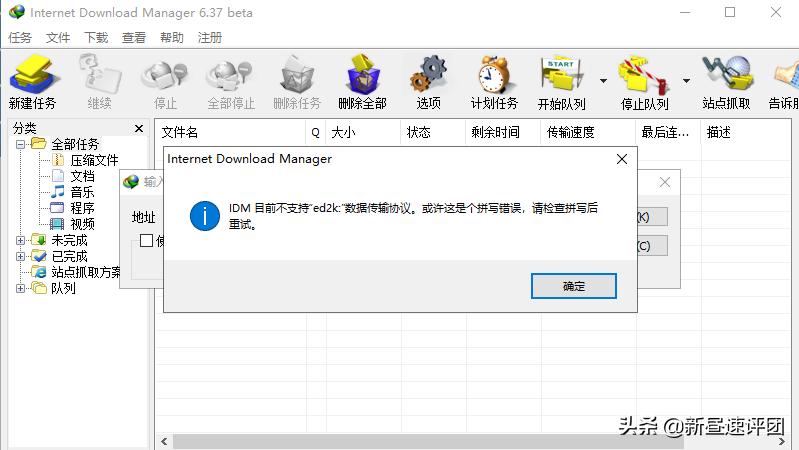
Task: Sort by 传输速度 column header
Action: coord(588,133)
